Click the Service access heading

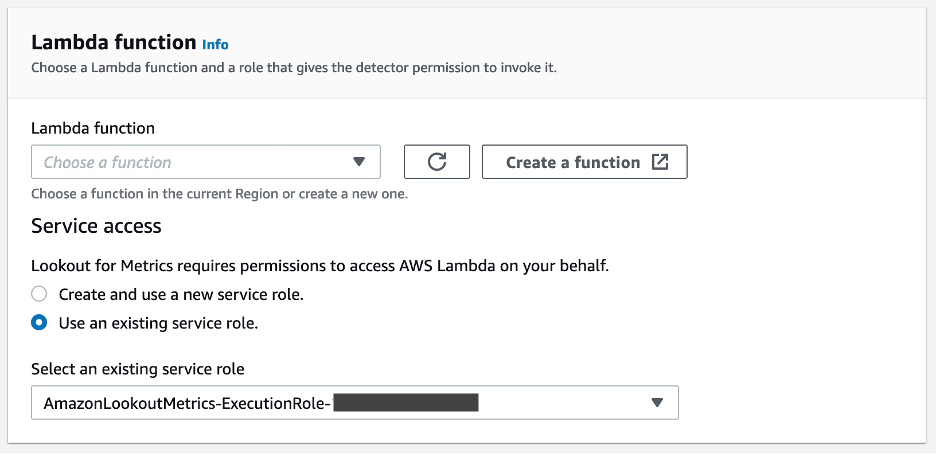click(96, 226)
